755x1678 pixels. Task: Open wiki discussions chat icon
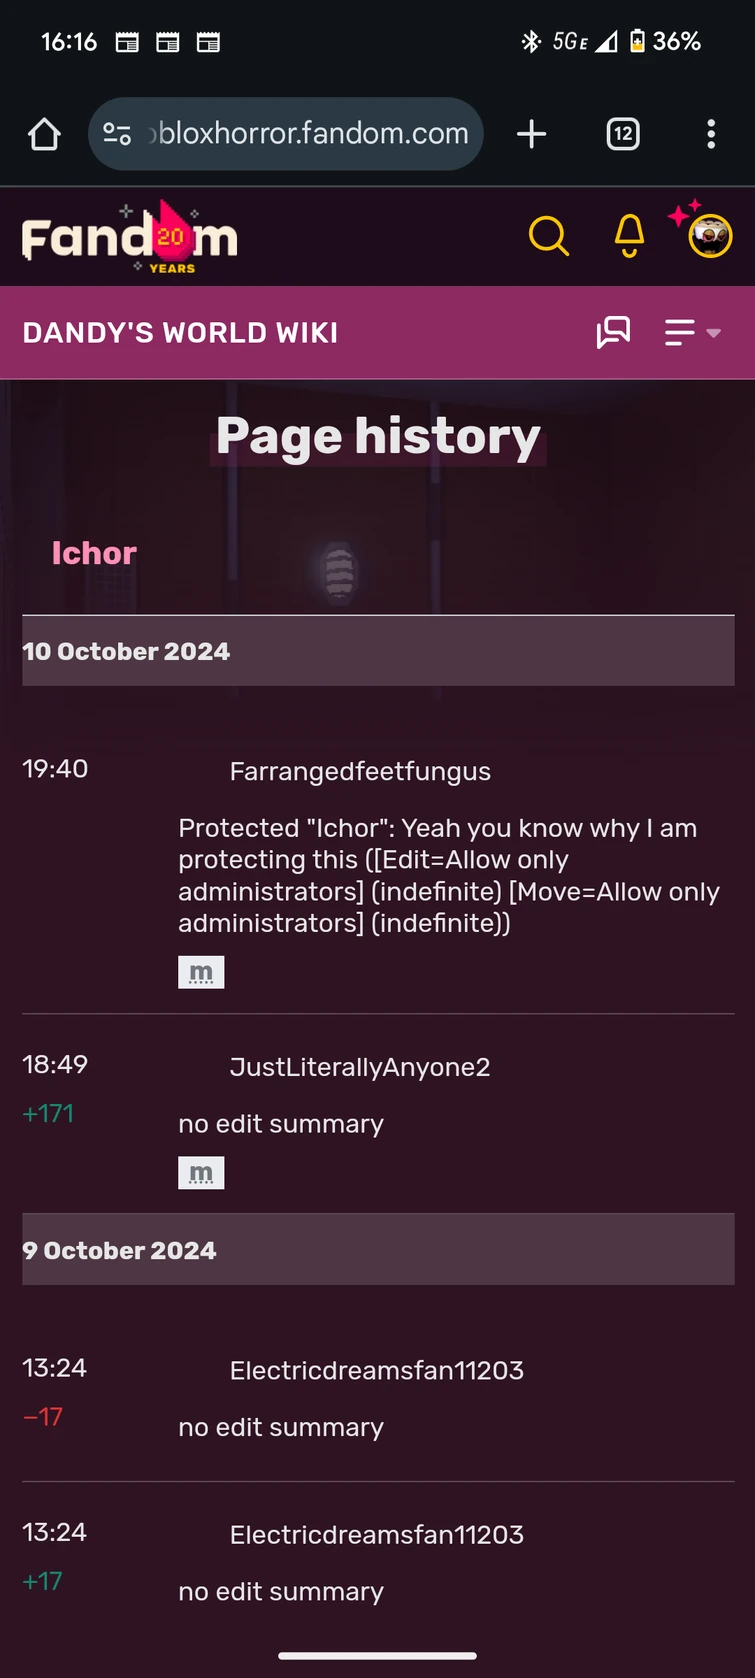tap(613, 332)
